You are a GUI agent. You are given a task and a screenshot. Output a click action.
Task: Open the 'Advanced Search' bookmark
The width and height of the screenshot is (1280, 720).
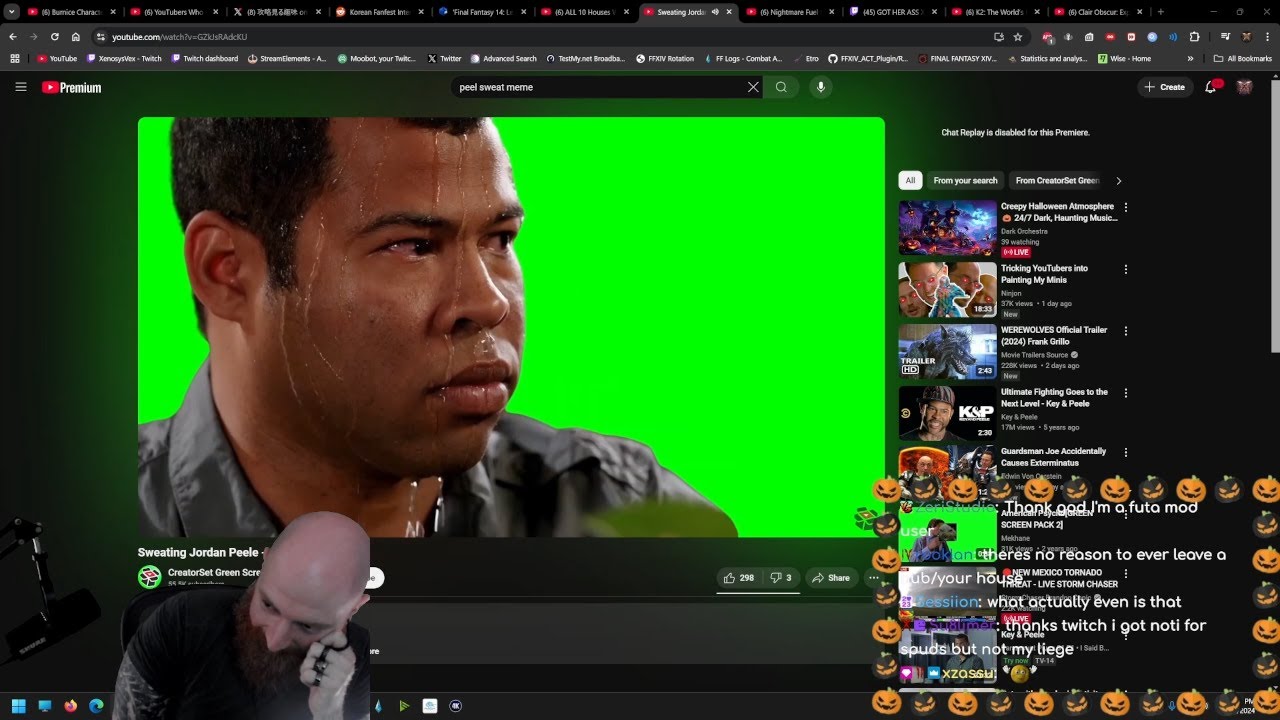pyautogui.click(x=503, y=59)
